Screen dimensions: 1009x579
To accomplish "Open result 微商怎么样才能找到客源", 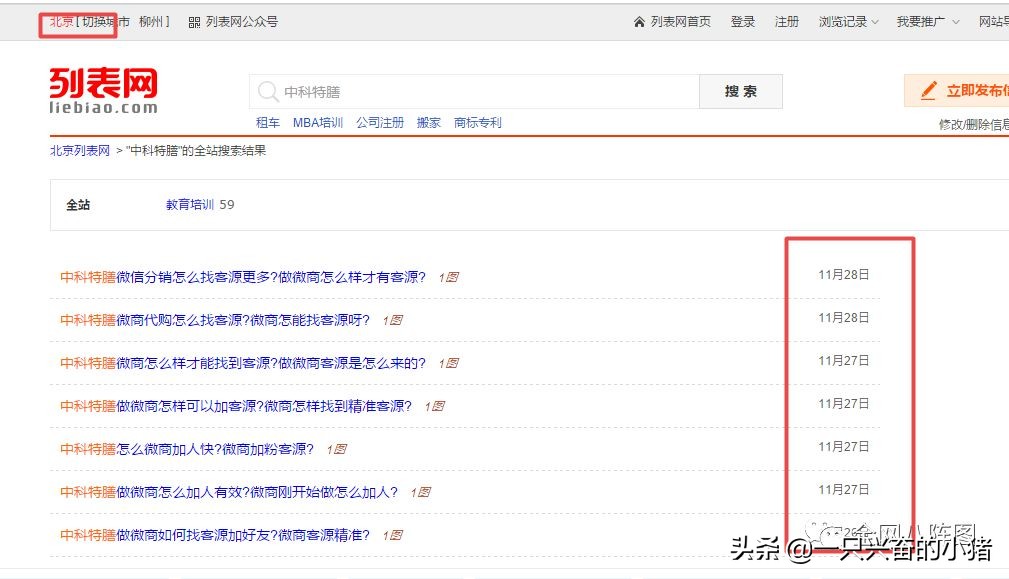I will [243, 363].
